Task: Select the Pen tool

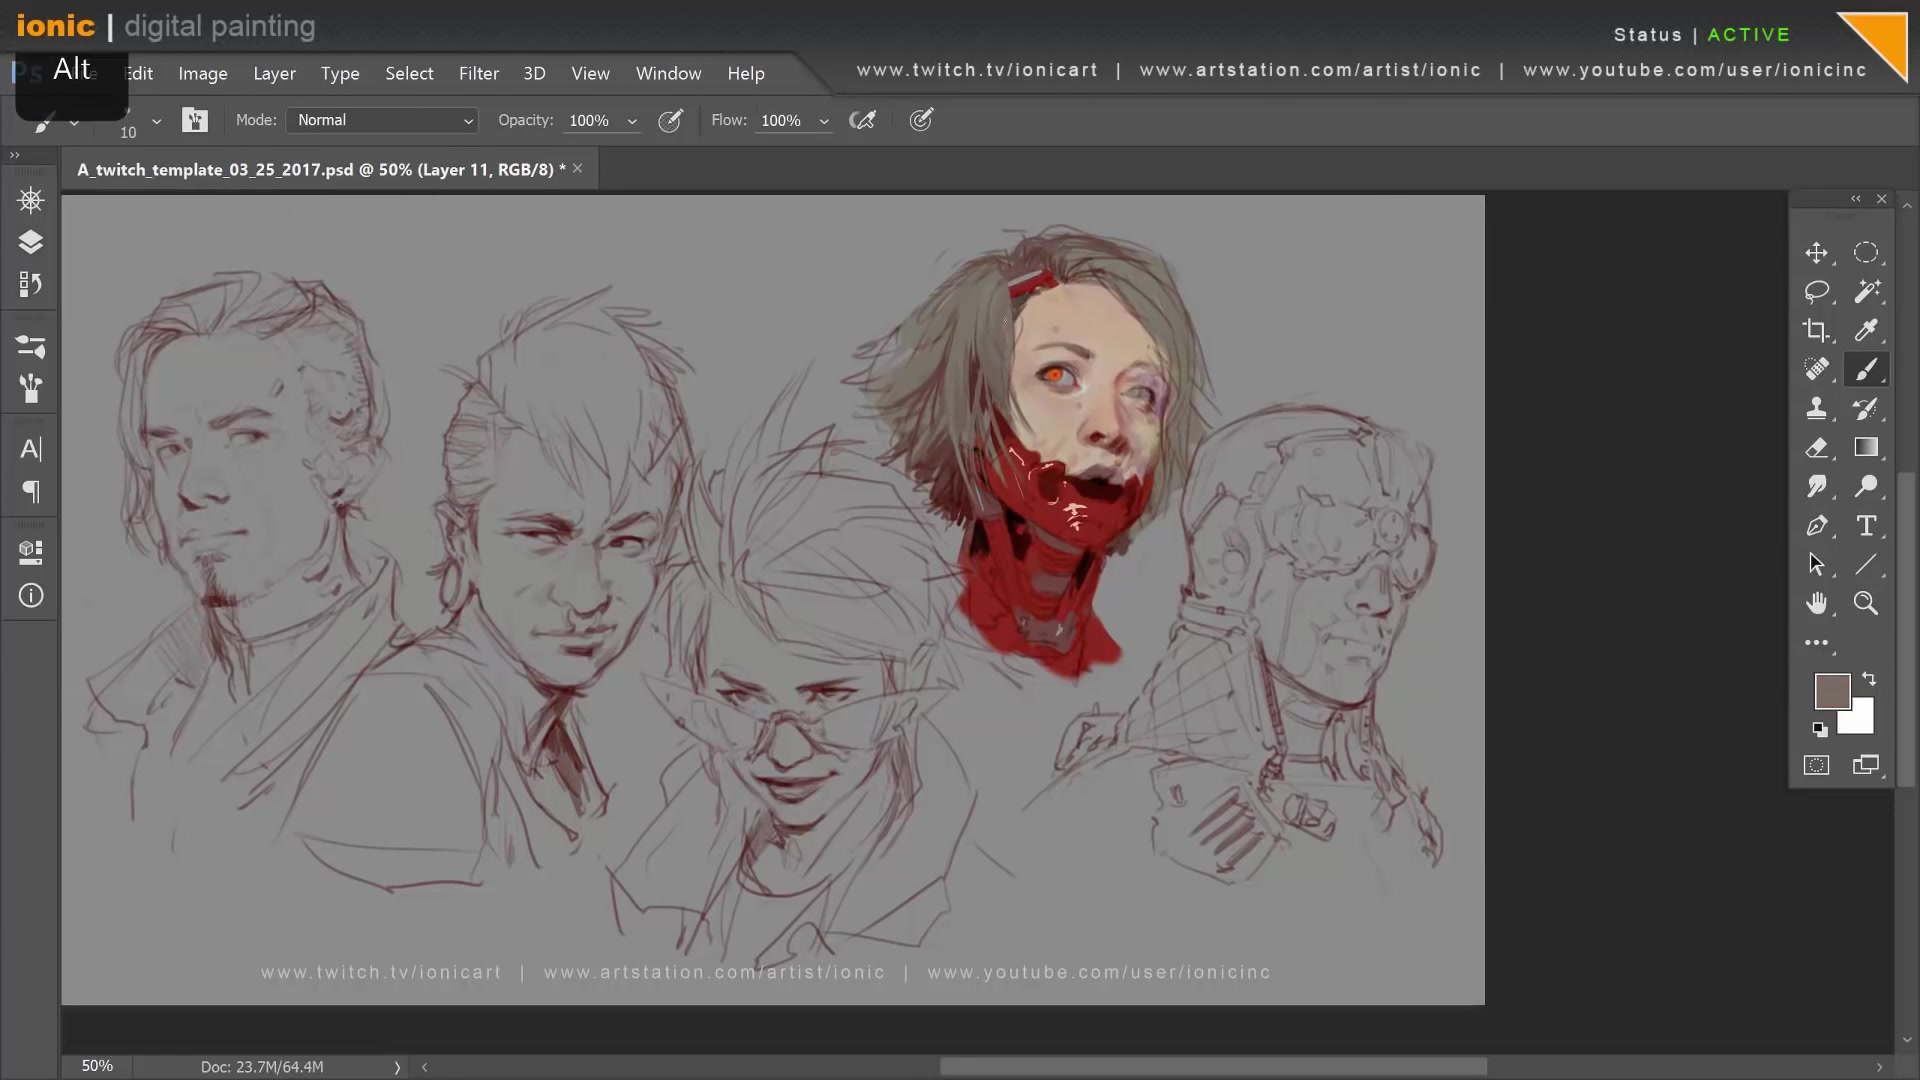Action: coord(1816,525)
